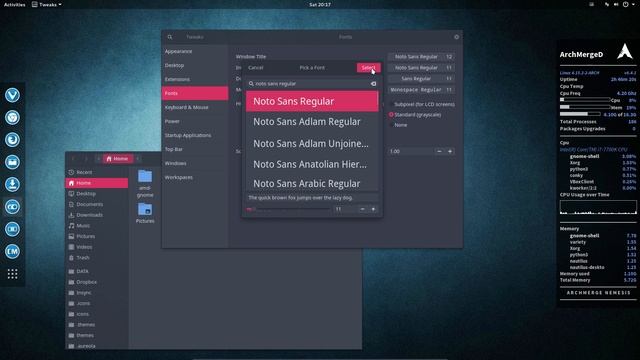Decrease scaling factor 1.00 with minus
The height and width of the screenshot is (360, 640).
click(439, 151)
